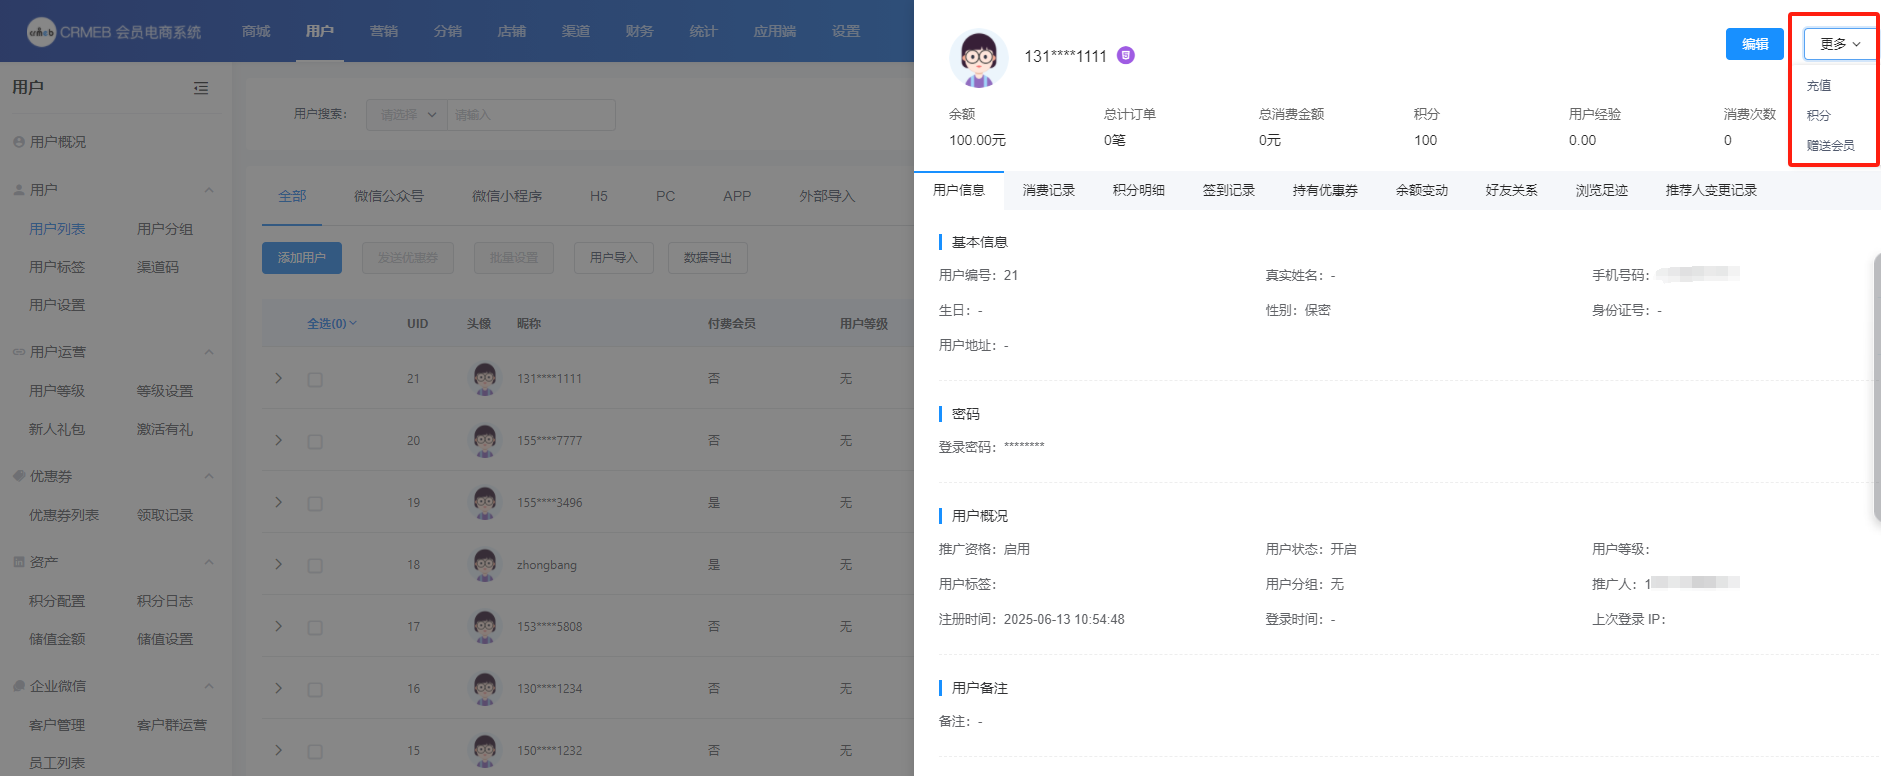Viewport: 1881px width, 776px height.
Task: Click the purple member badge beside 131****1111
Action: 1126,56
